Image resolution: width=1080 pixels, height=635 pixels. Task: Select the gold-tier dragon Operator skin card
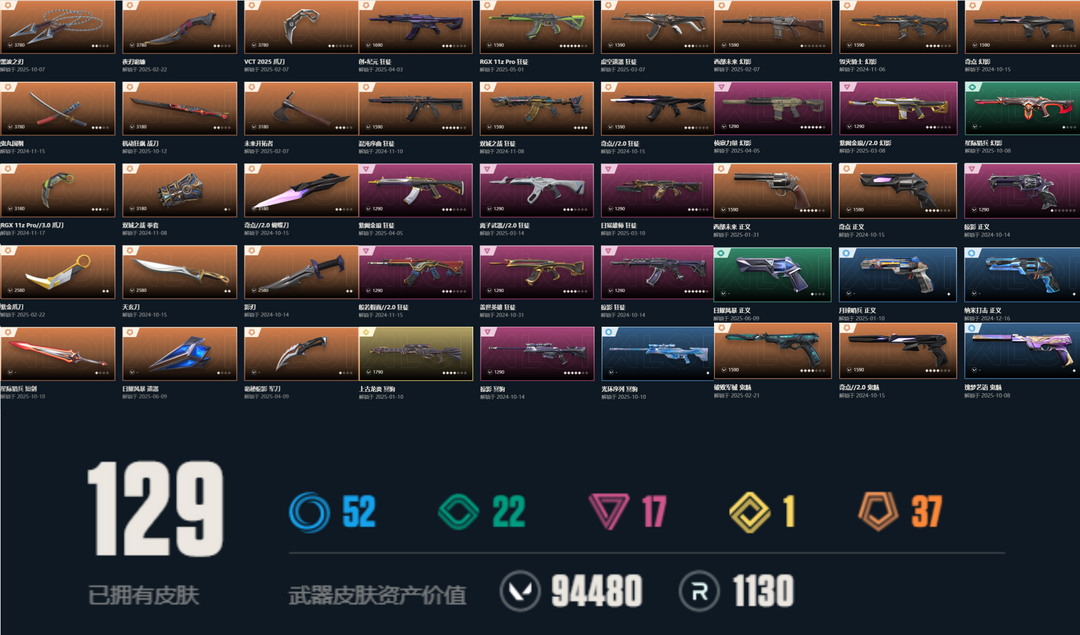pyautogui.click(x=416, y=353)
